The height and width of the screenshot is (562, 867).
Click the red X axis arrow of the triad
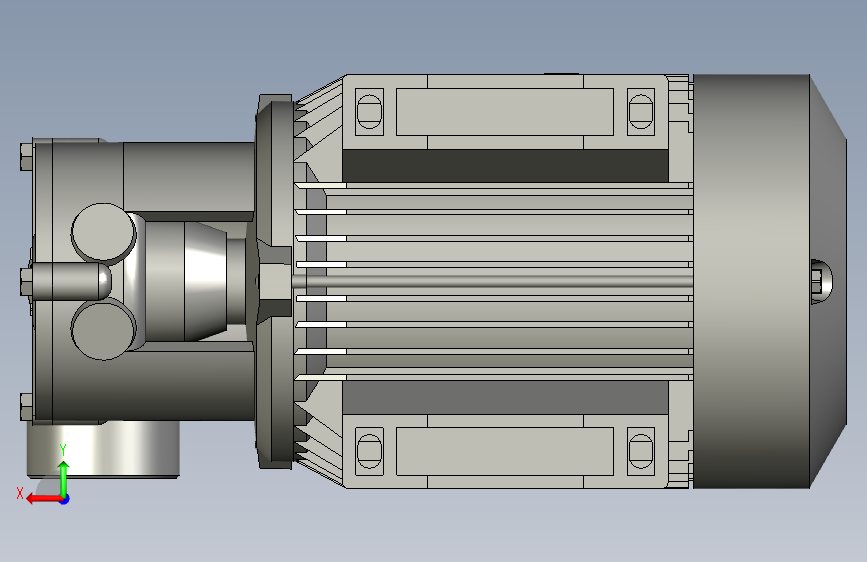(x=43, y=499)
